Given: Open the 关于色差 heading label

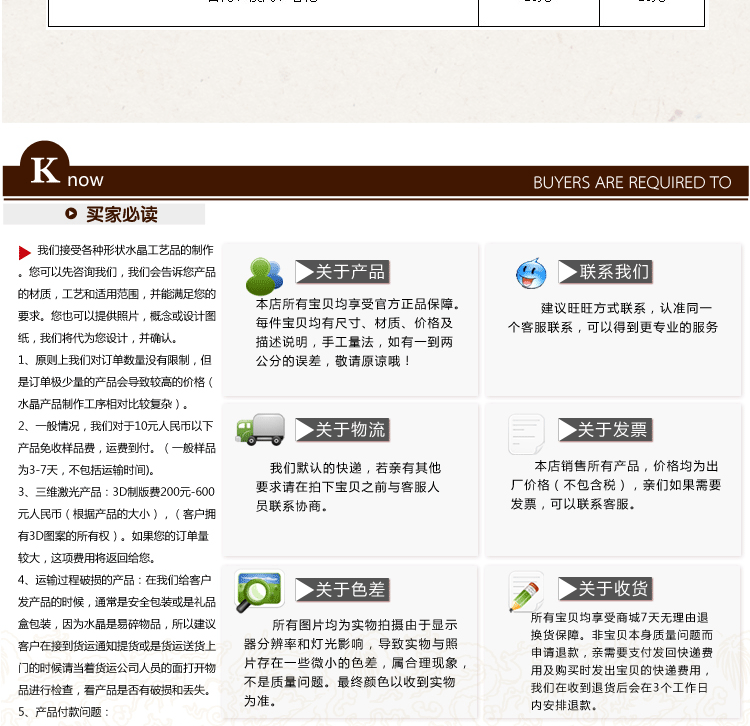Looking at the screenshot, I should pyautogui.click(x=342, y=589).
